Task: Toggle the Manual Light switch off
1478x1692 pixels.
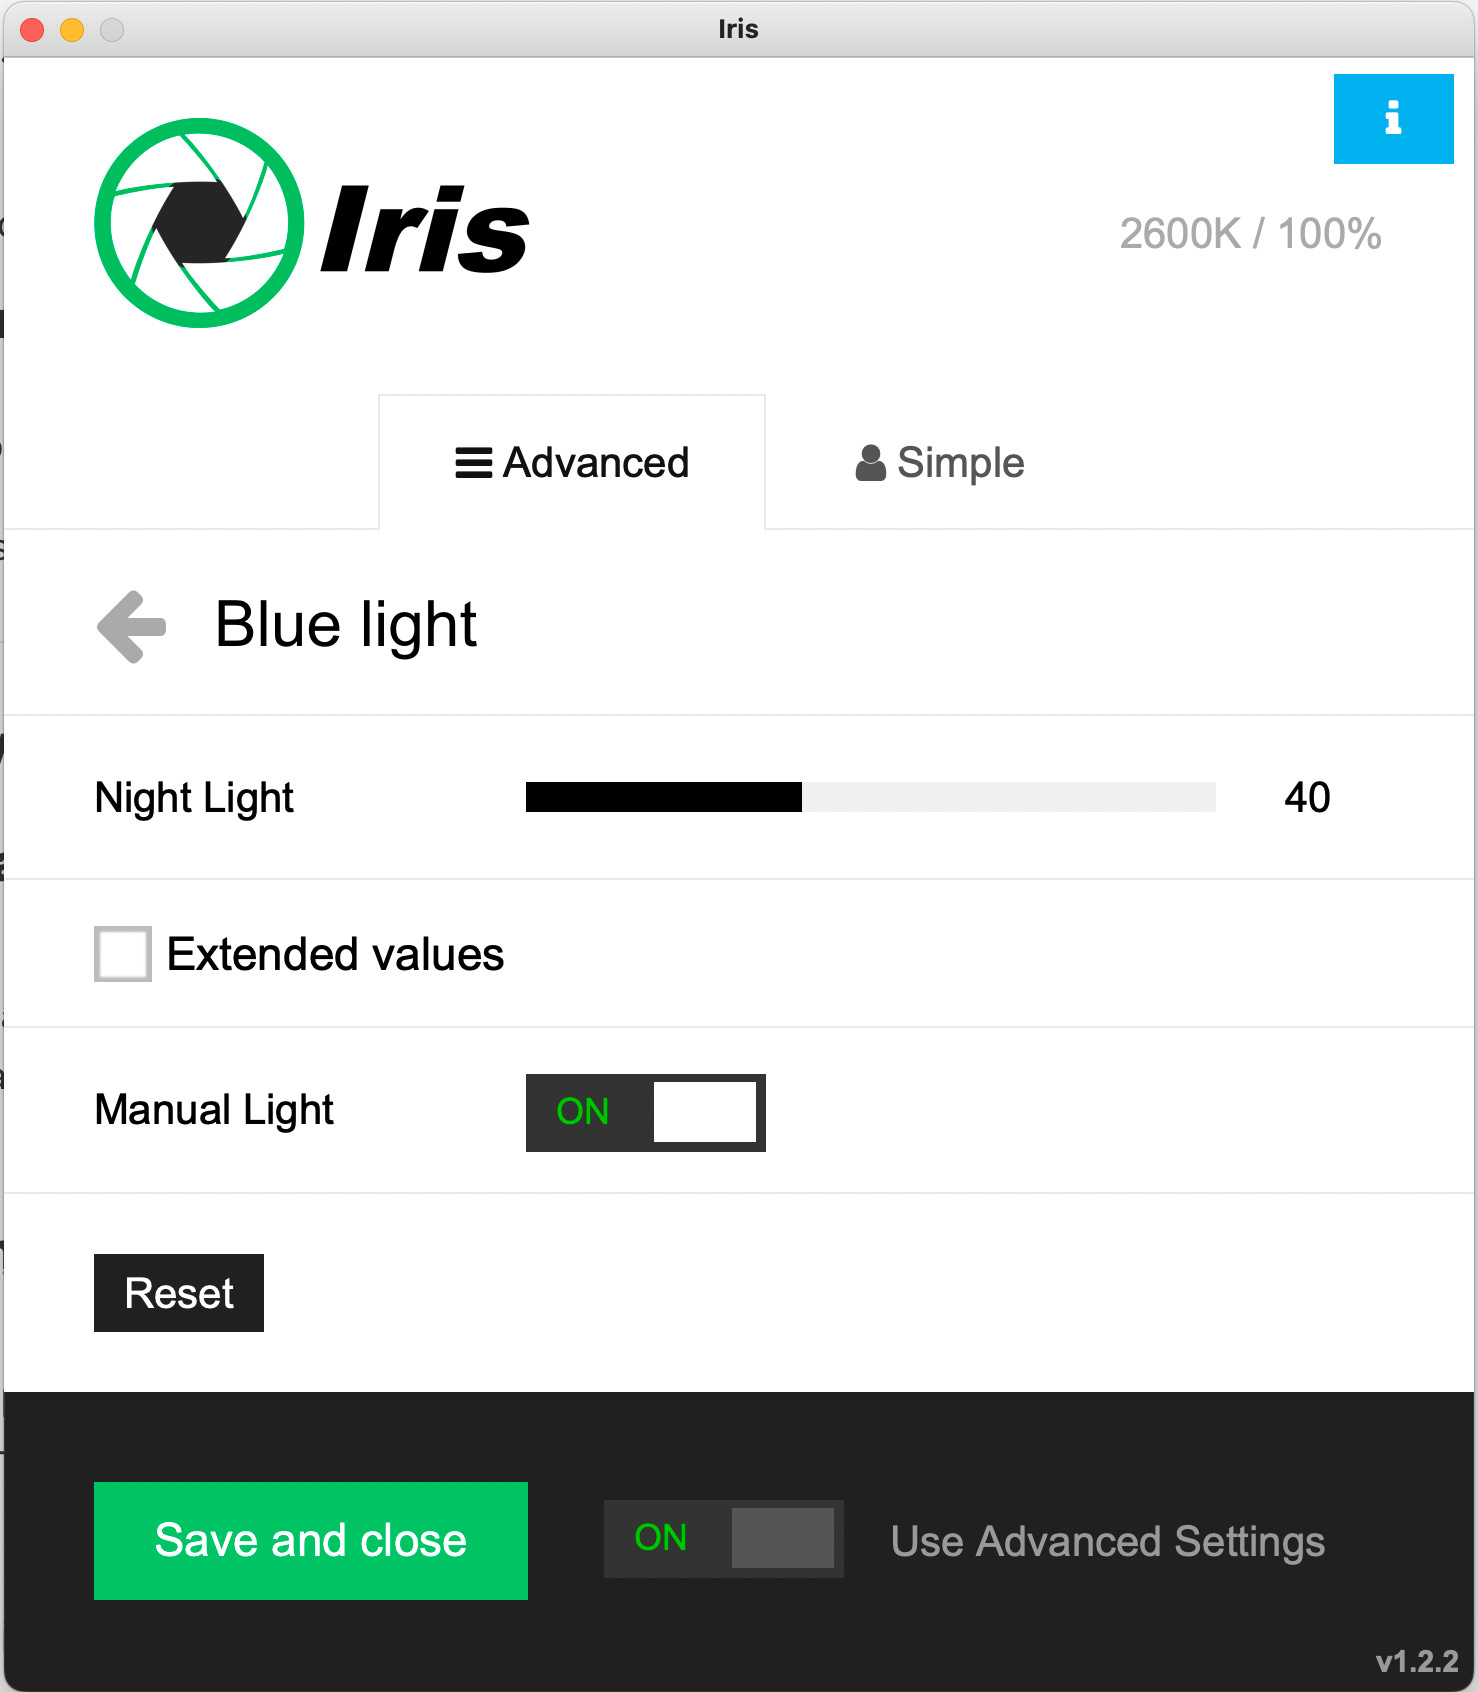Action: click(x=646, y=1113)
